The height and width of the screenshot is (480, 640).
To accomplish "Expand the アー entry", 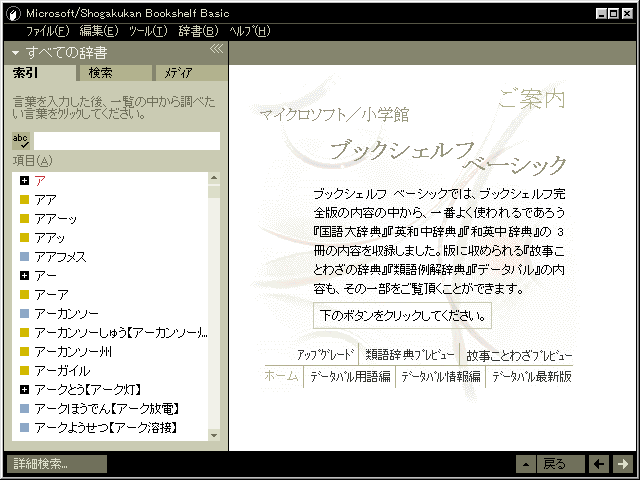I will tap(24, 276).
